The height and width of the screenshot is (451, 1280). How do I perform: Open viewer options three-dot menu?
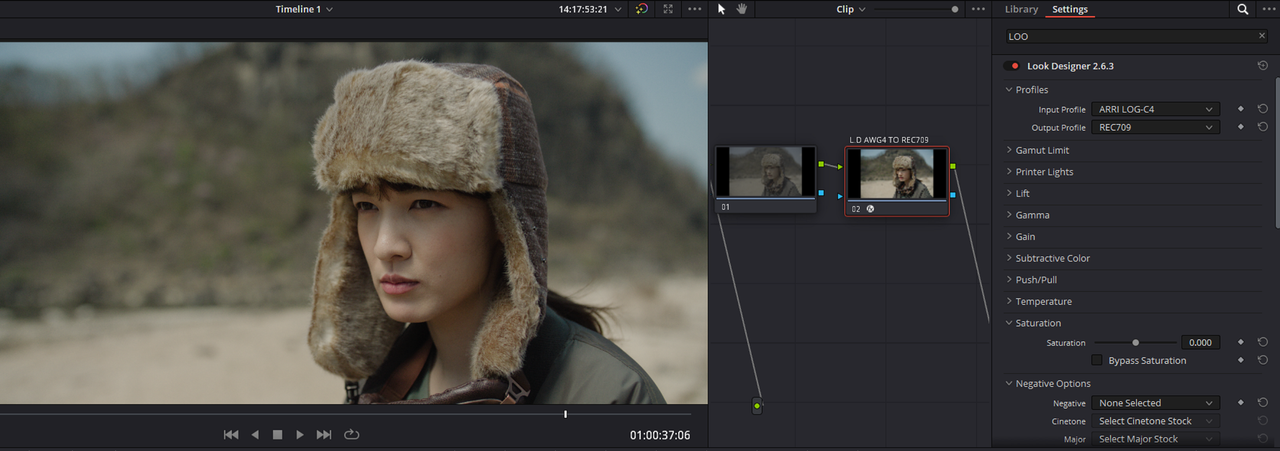tap(695, 9)
